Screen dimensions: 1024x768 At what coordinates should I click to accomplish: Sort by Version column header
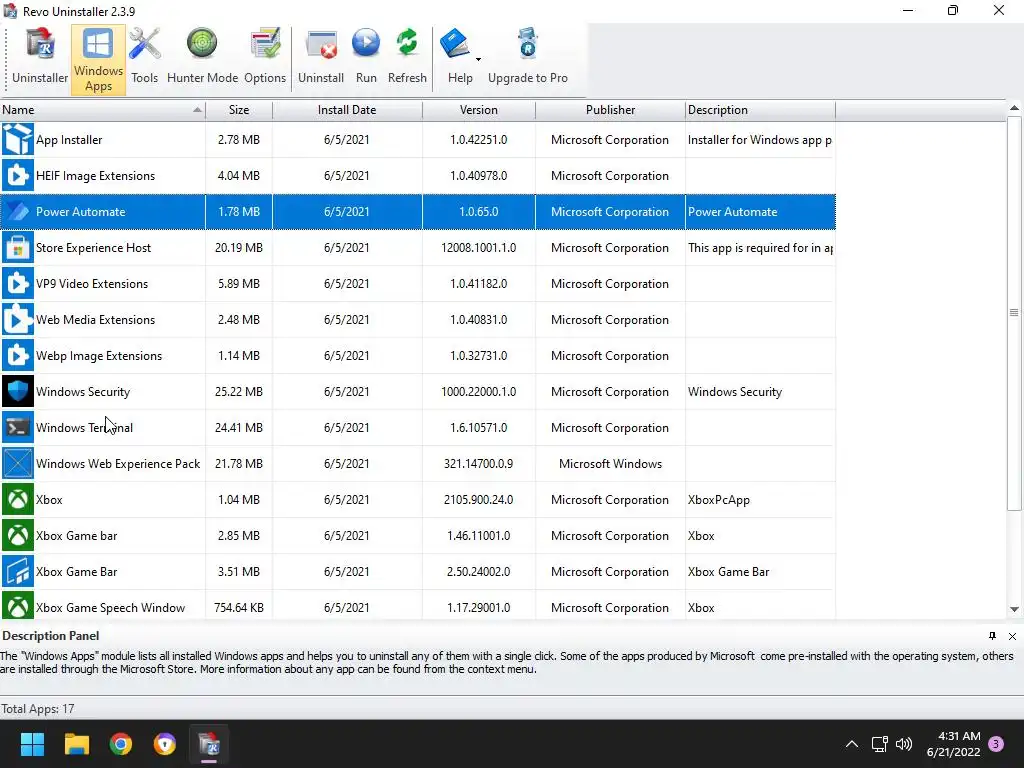tap(479, 110)
